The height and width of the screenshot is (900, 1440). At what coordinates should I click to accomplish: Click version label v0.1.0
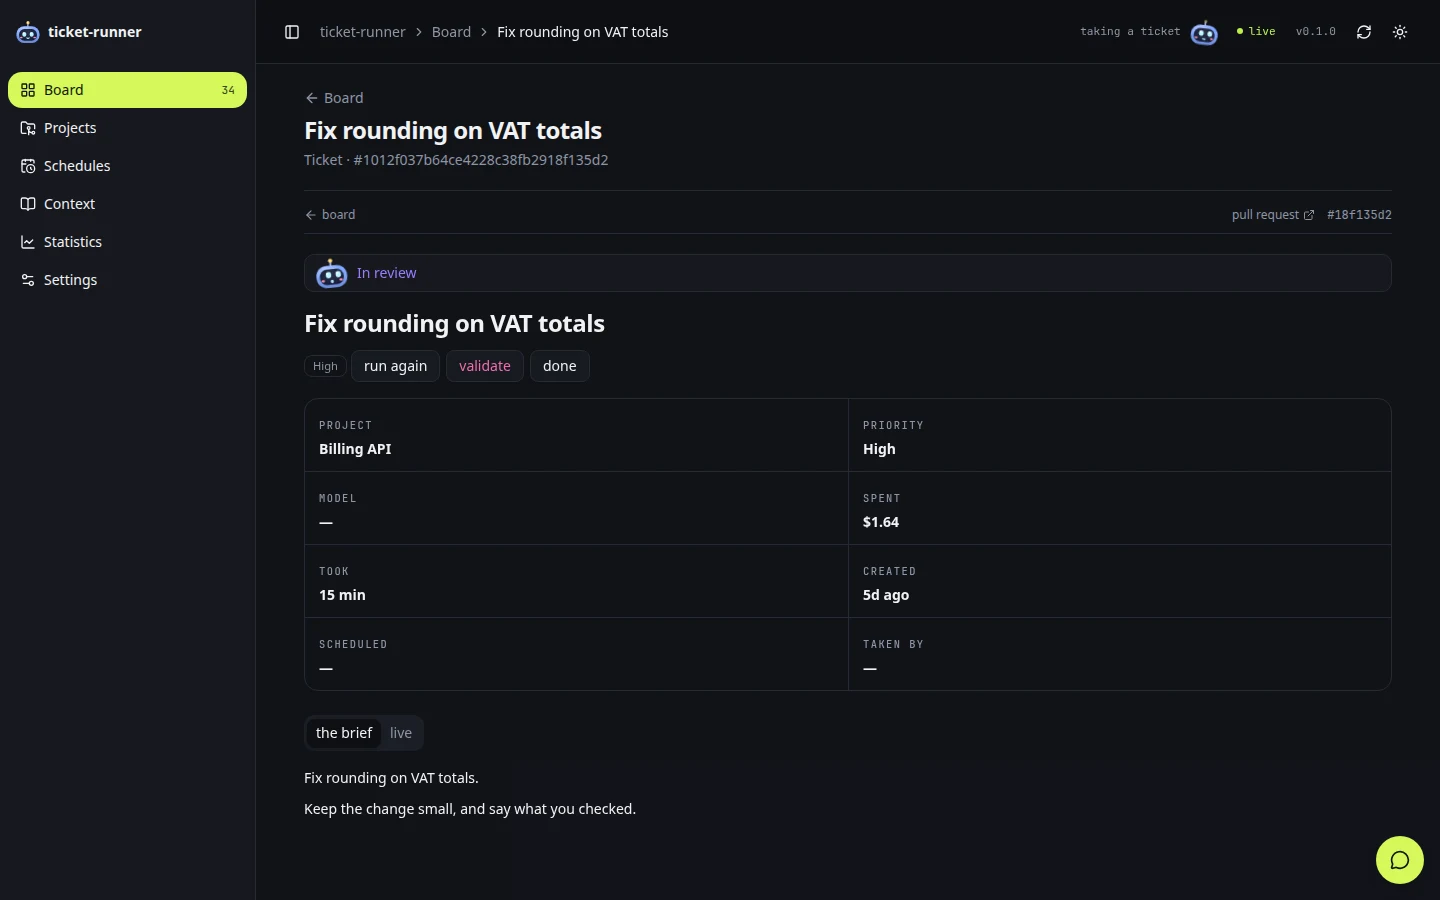pos(1316,32)
